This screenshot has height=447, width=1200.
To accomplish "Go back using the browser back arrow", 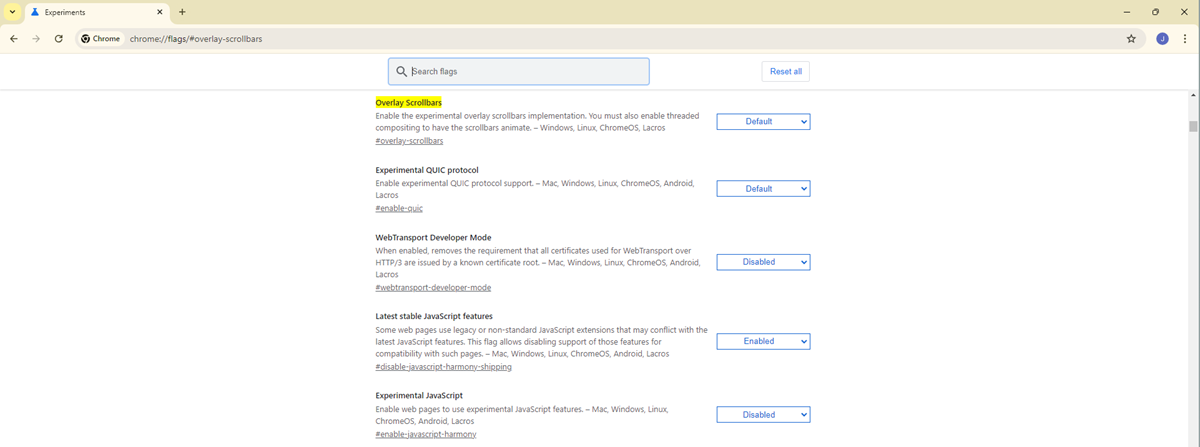I will (x=14, y=39).
